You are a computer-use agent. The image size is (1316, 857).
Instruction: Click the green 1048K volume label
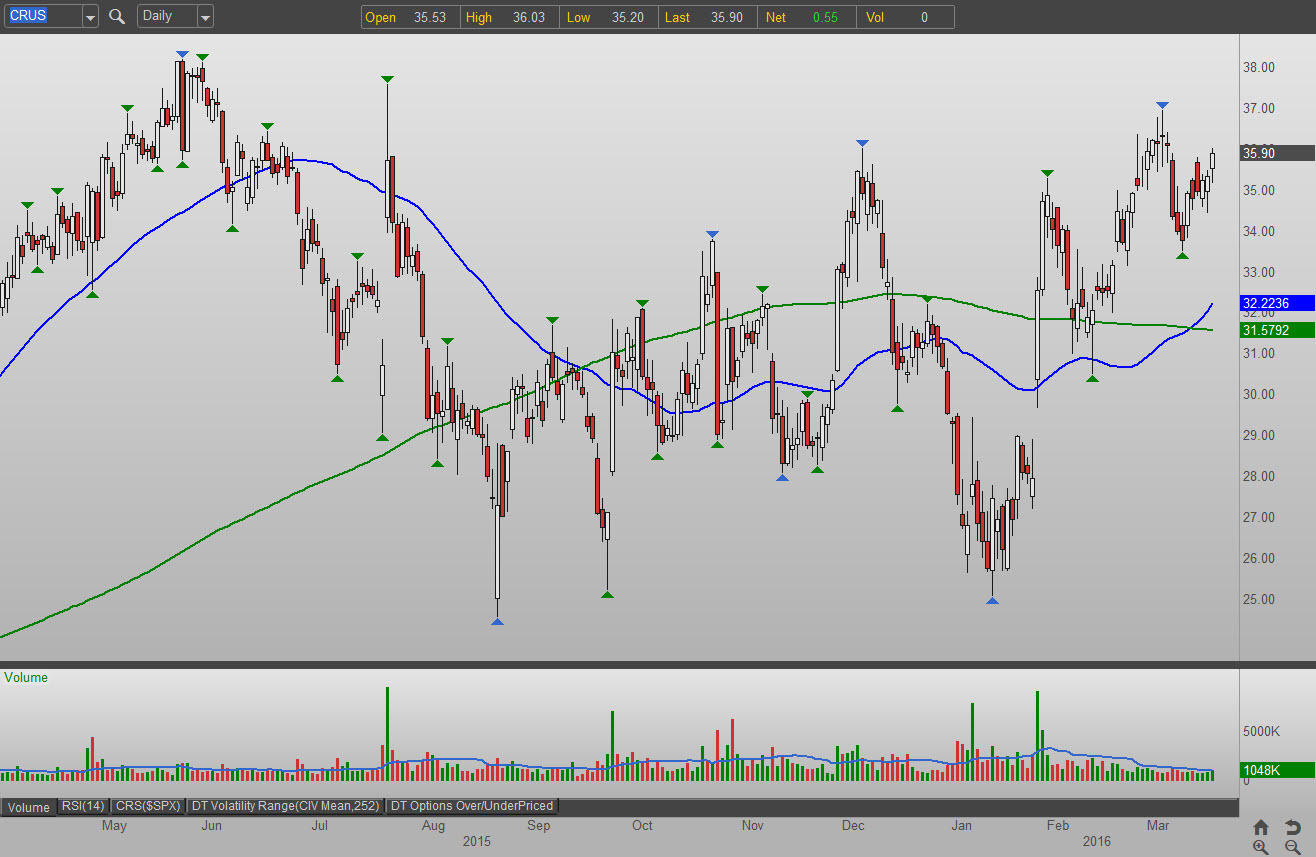1277,770
